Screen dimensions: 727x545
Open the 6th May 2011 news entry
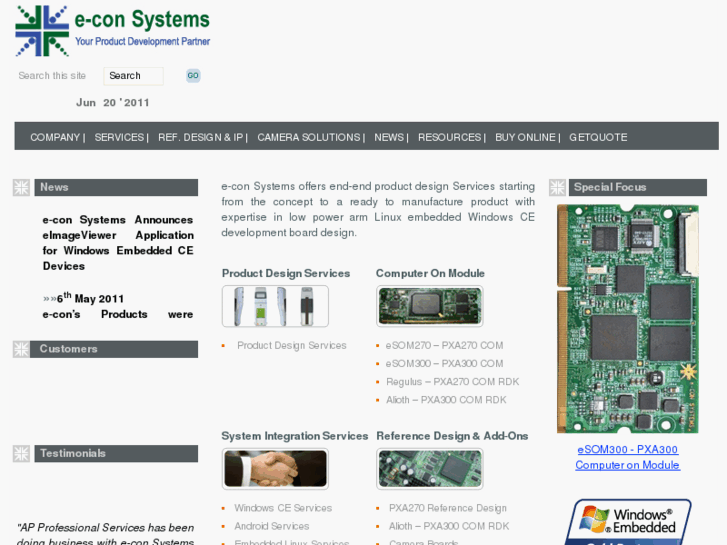[x=90, y=298]
